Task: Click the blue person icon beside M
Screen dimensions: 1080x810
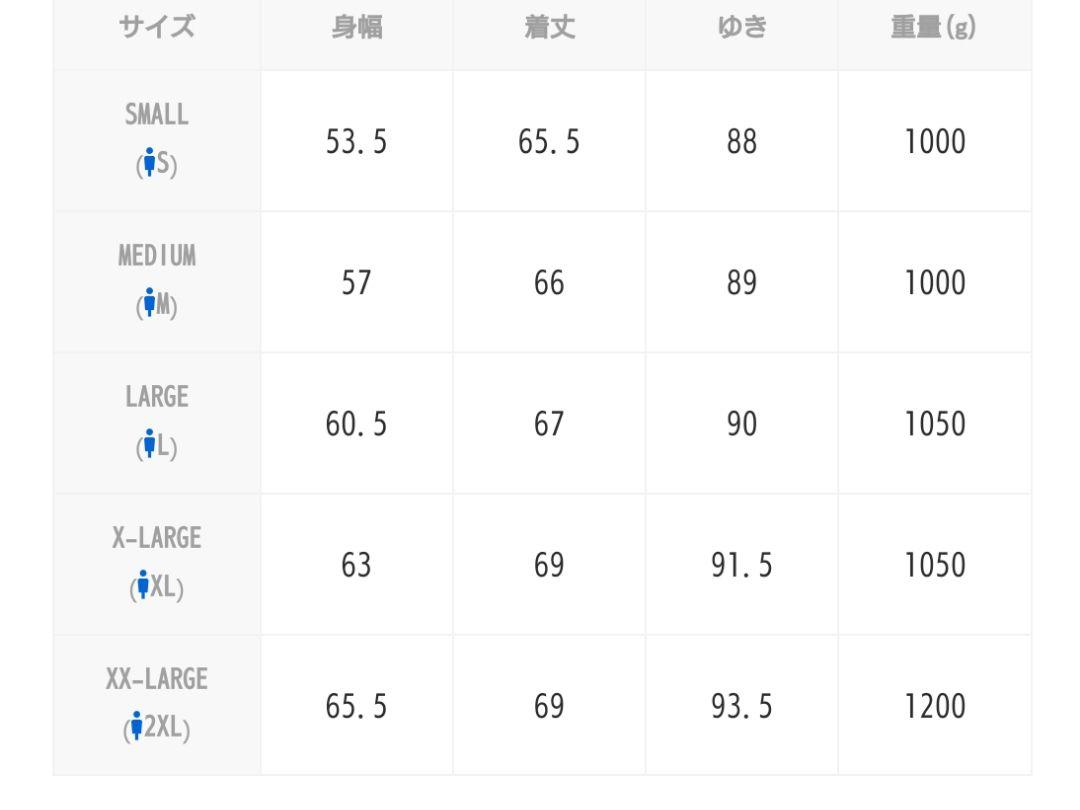Action: point(149,302)
